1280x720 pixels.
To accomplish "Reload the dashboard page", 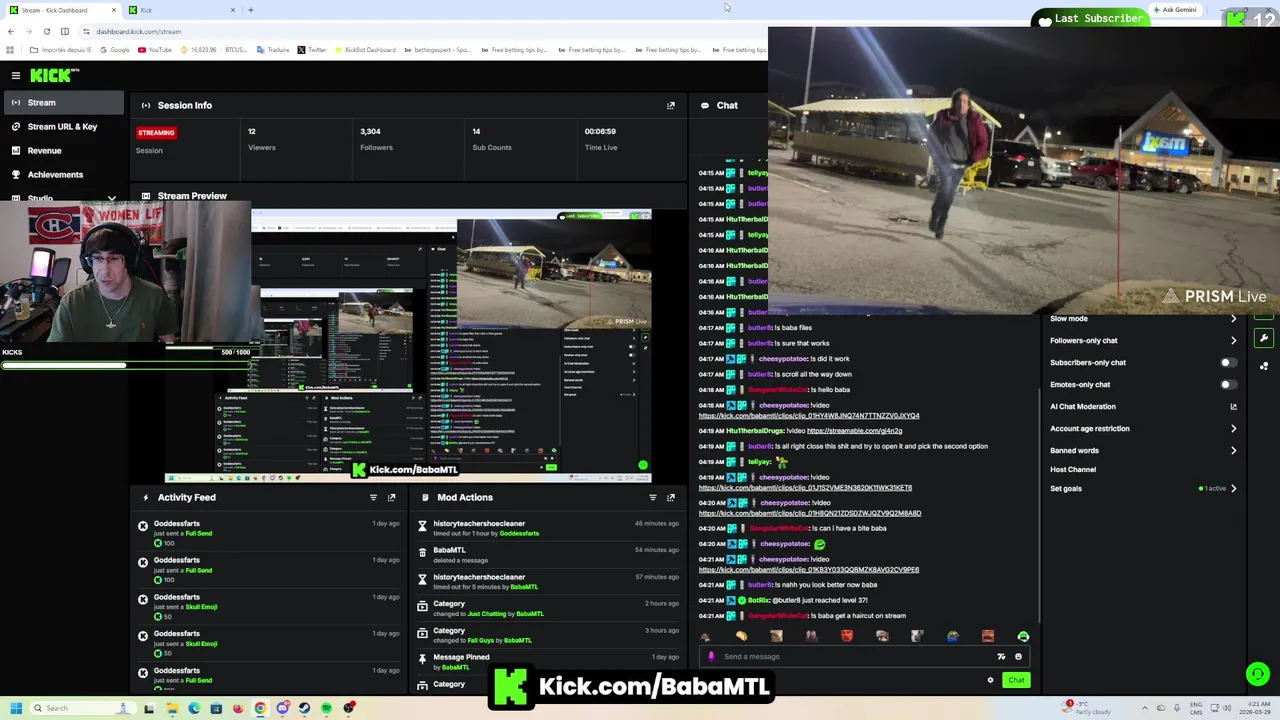I will coord(46,31).
